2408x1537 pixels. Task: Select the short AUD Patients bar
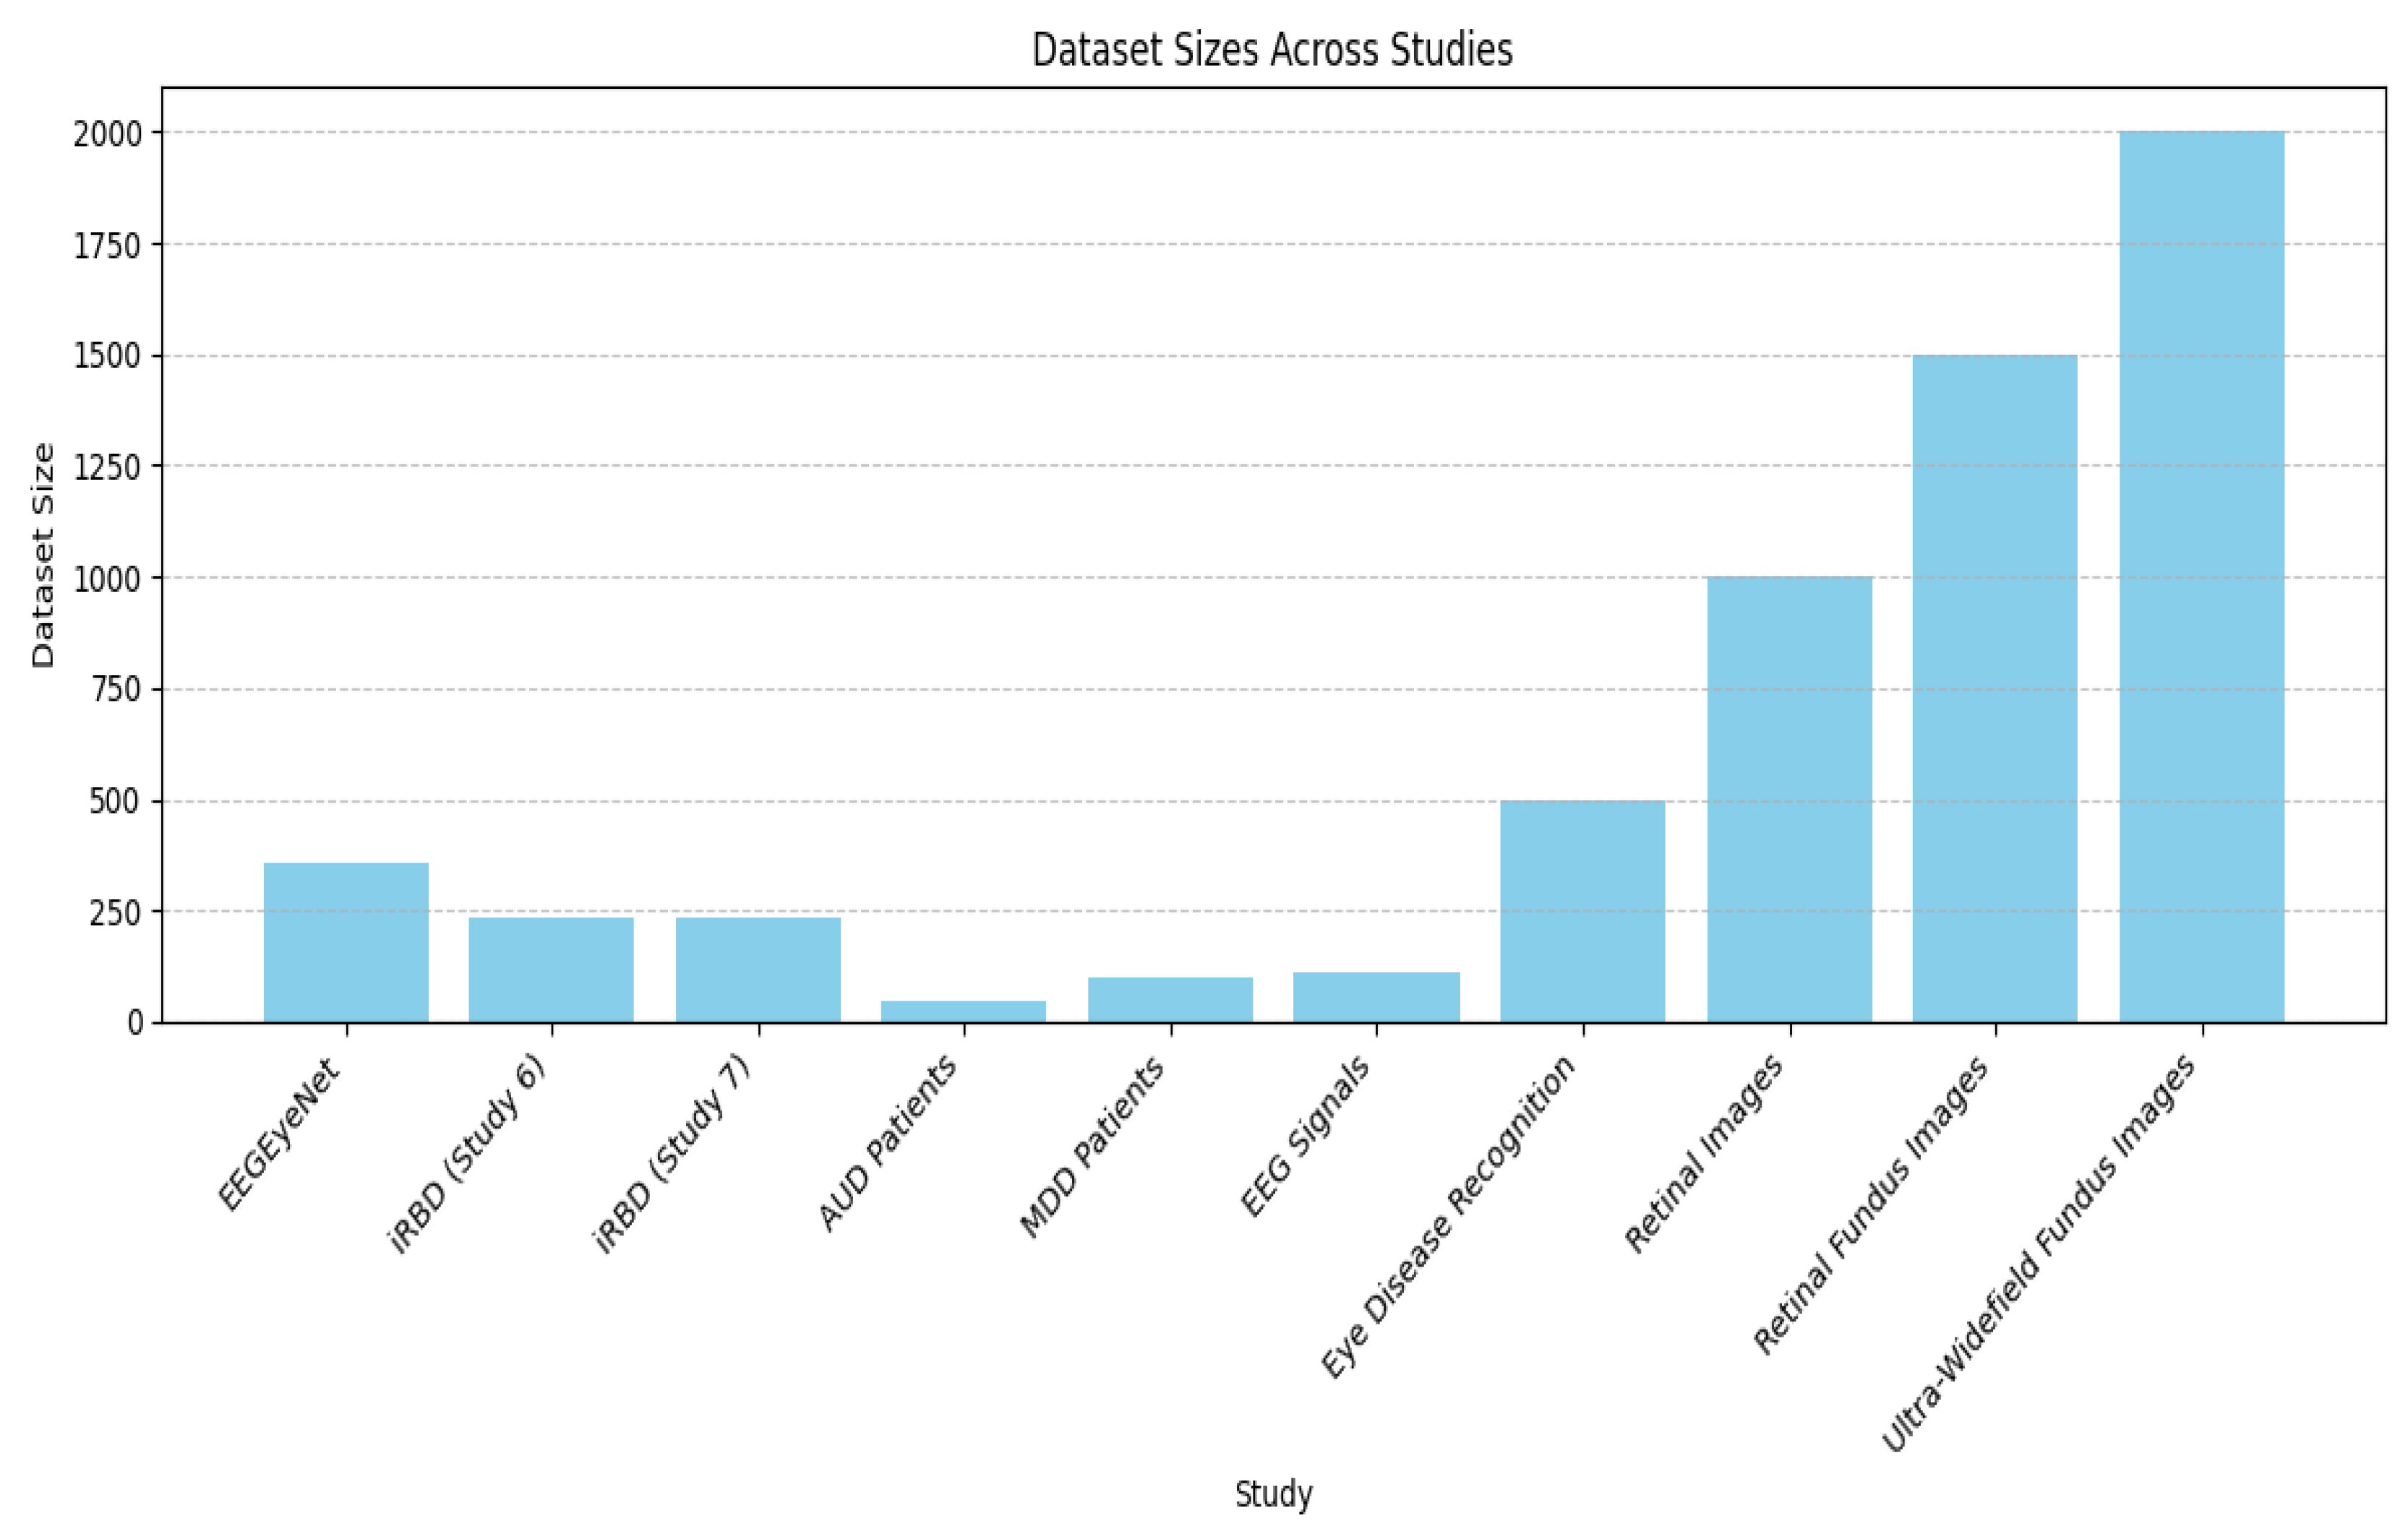click(x=963, y=1011)
